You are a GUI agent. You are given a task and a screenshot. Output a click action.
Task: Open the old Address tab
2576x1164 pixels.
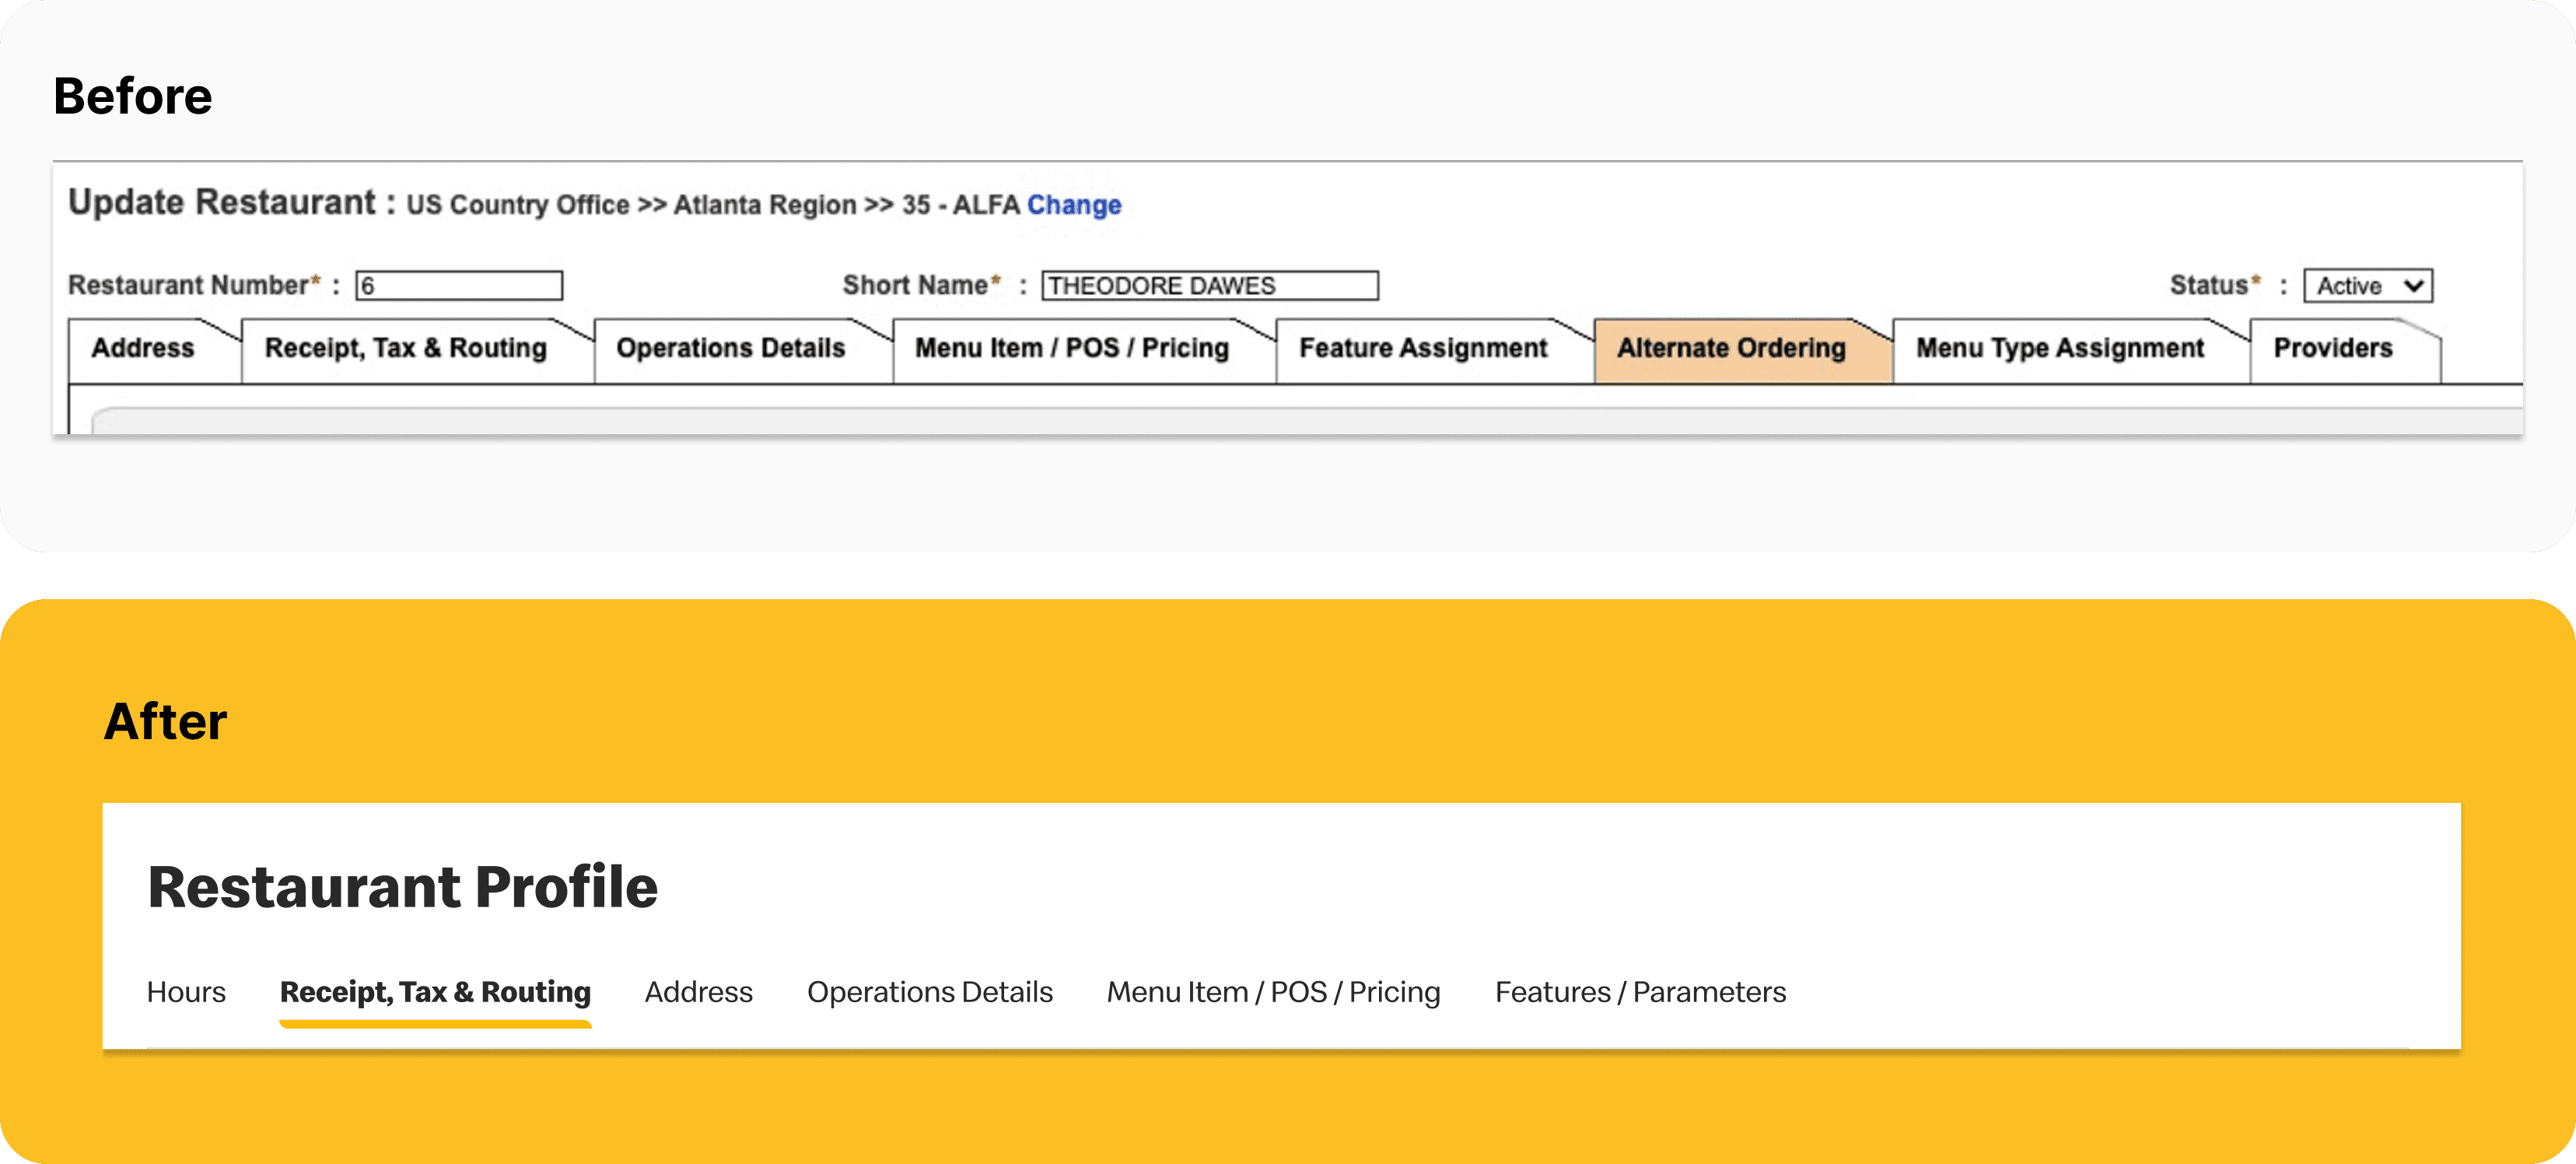(143, 348)
